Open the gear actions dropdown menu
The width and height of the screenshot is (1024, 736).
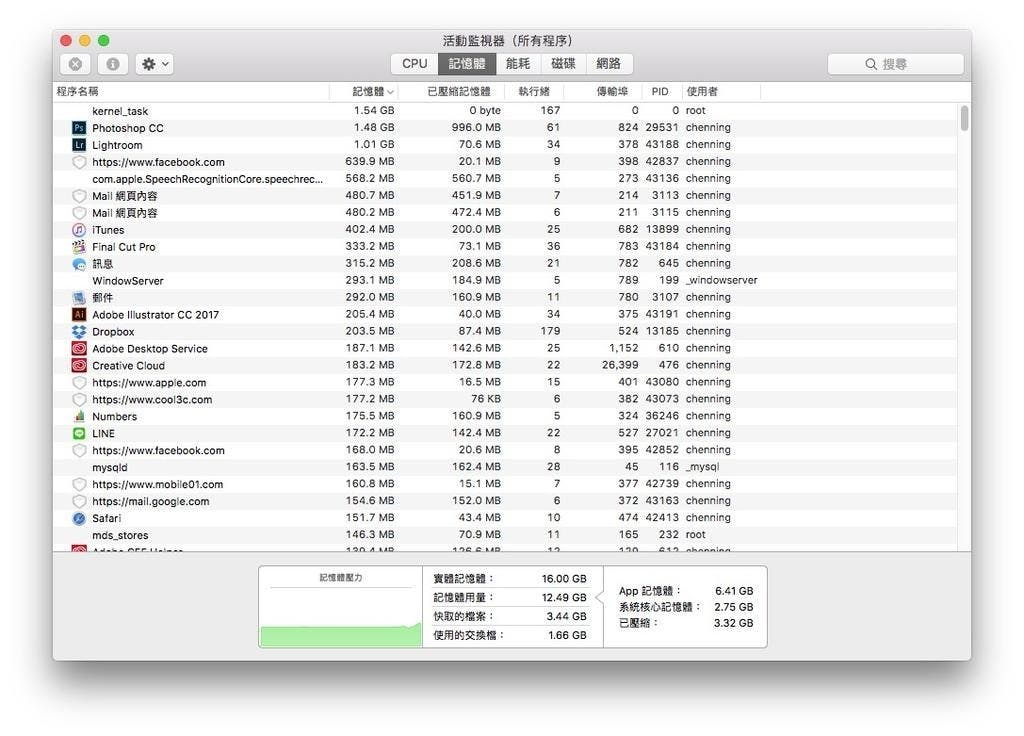pos(155,64)
